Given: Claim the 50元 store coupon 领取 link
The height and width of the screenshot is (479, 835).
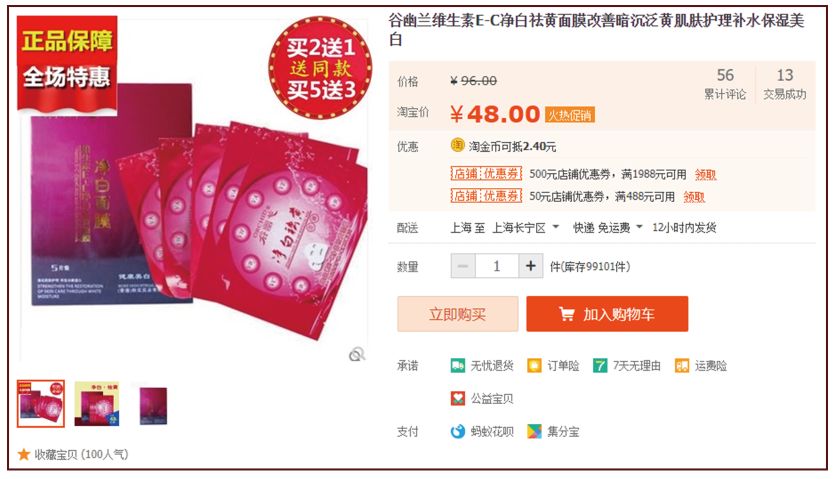Looking at the screenshot, I should (x=694, y=197).
